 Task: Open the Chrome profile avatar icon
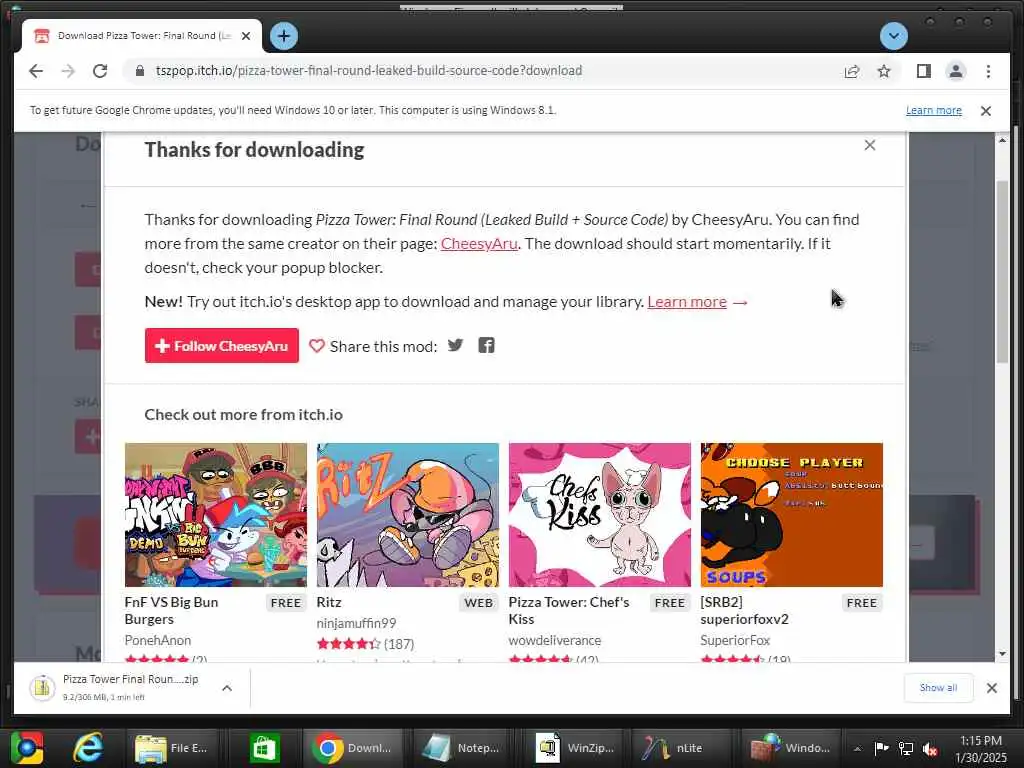(955, 71)
